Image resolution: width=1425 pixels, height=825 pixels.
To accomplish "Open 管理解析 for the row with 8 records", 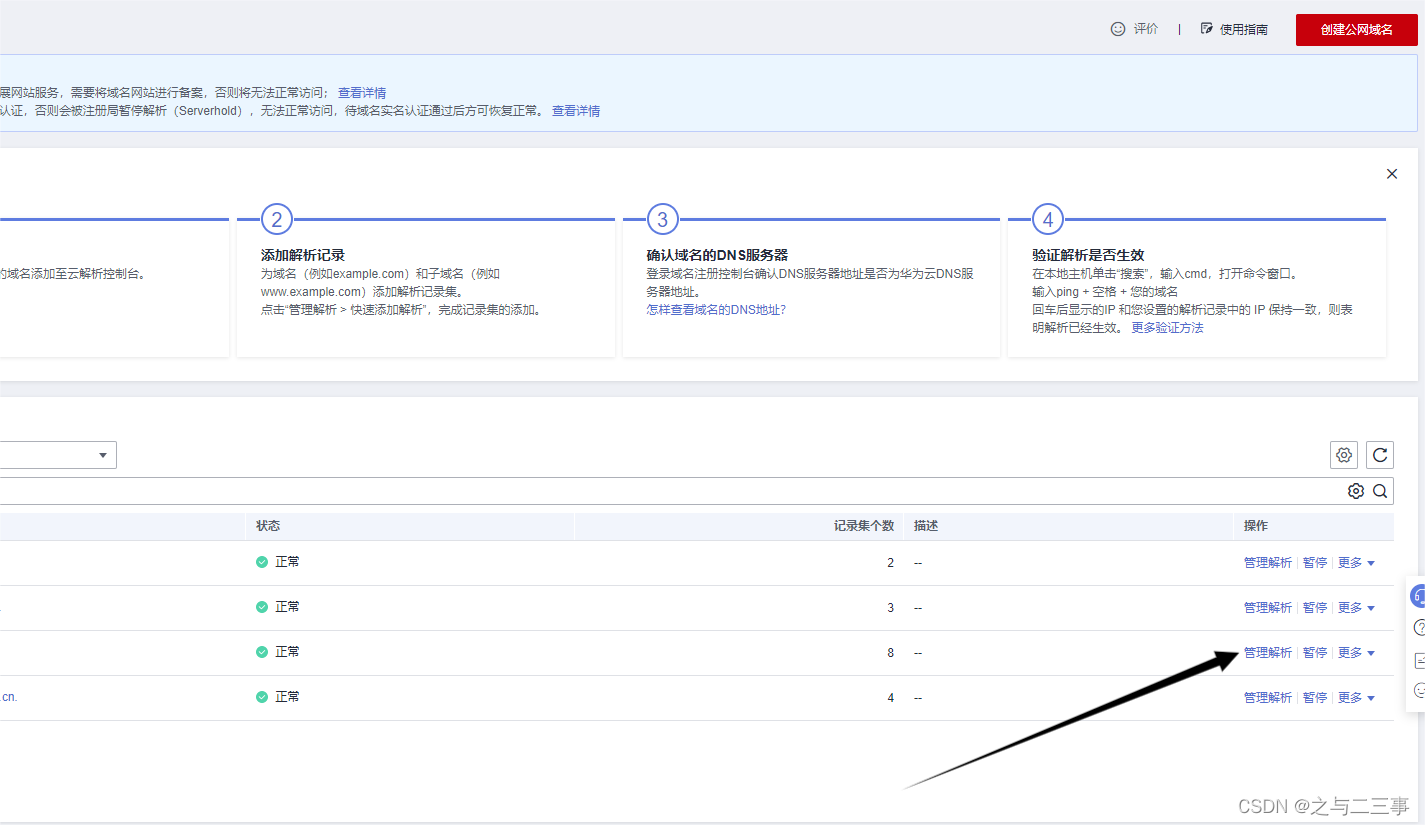I will pos(1268,653).
